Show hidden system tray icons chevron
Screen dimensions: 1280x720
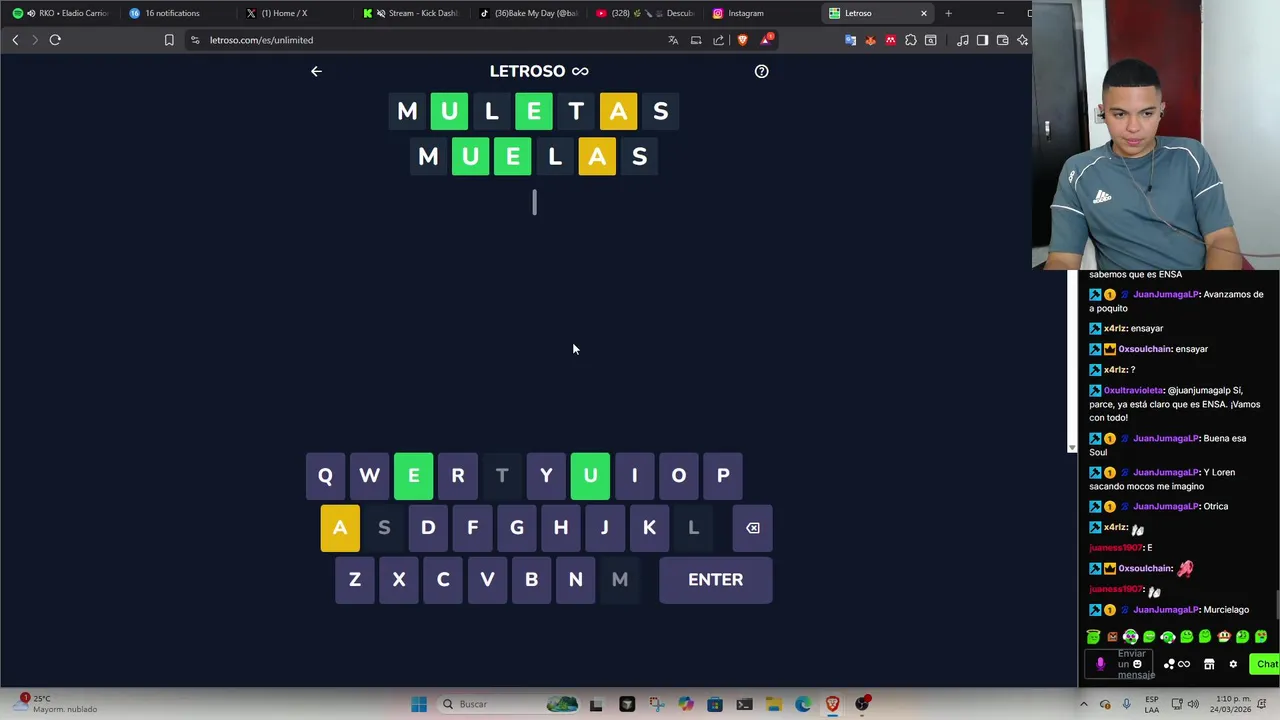(1083, 704)
